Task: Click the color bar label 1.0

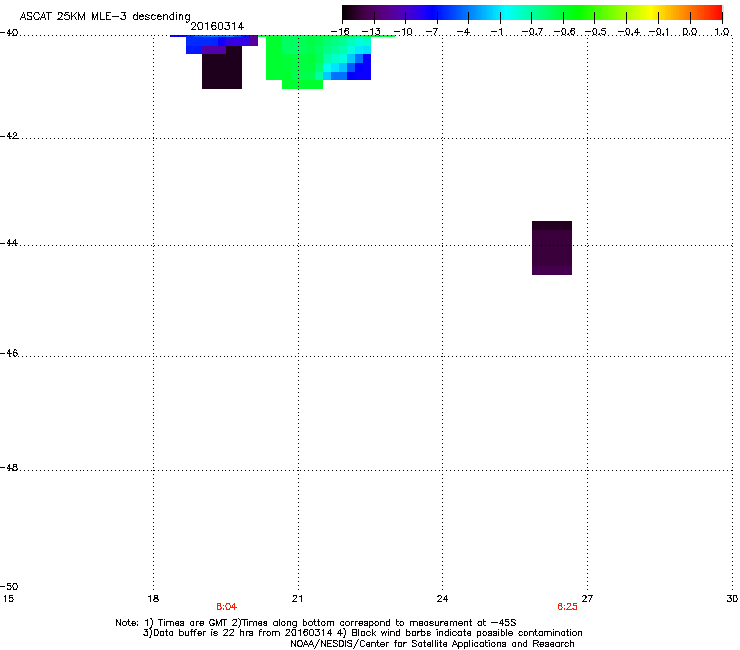Action: coord(722,32)
